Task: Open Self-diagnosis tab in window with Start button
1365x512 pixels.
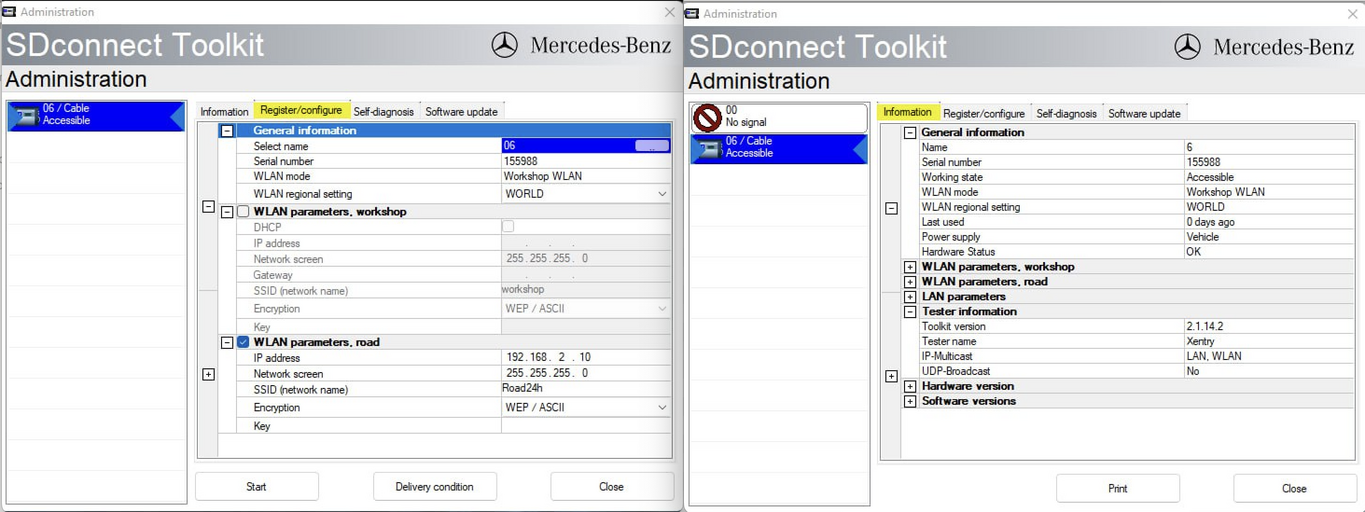Action: click(384, 111)
